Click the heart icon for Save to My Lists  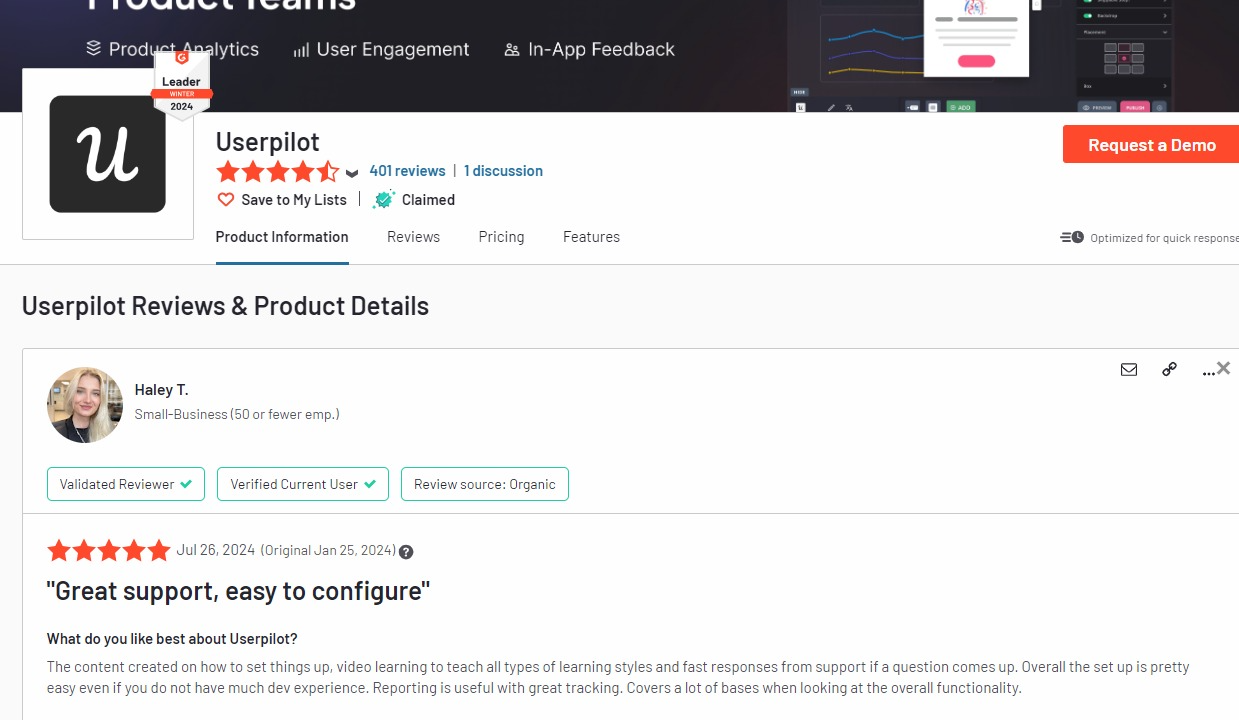coord(226,200)
